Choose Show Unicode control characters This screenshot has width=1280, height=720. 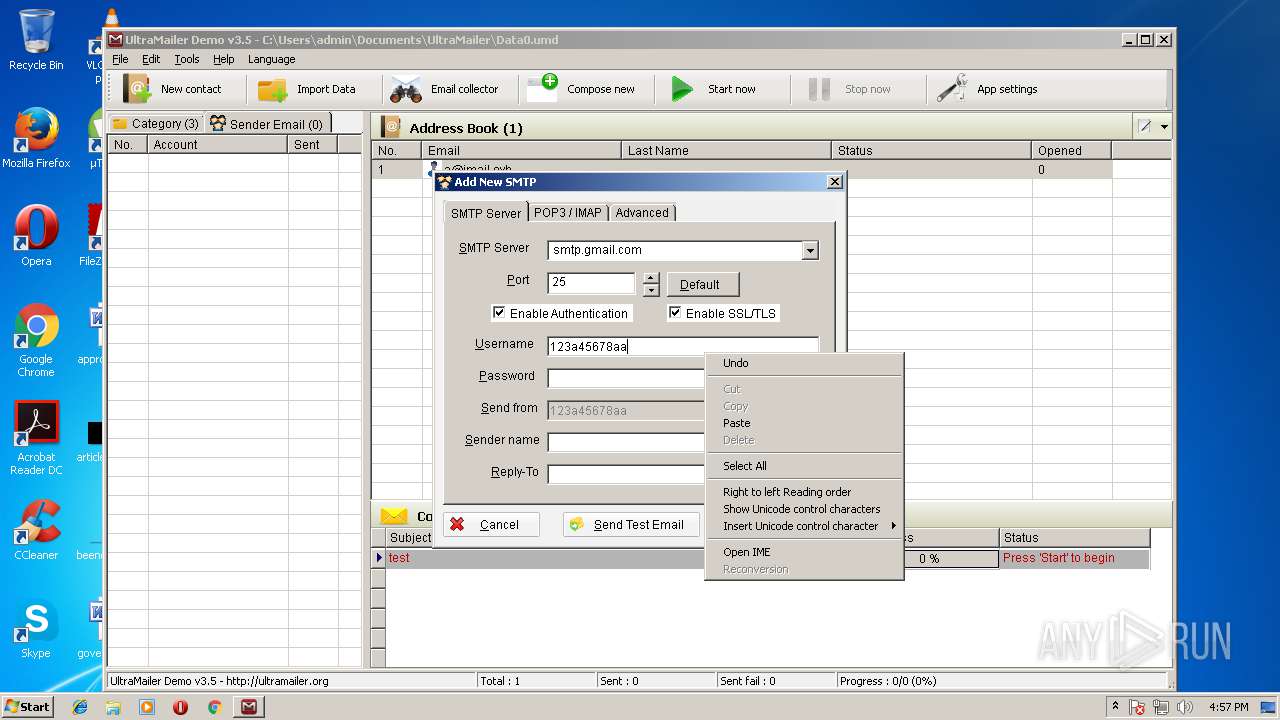(x=805, y=509)
